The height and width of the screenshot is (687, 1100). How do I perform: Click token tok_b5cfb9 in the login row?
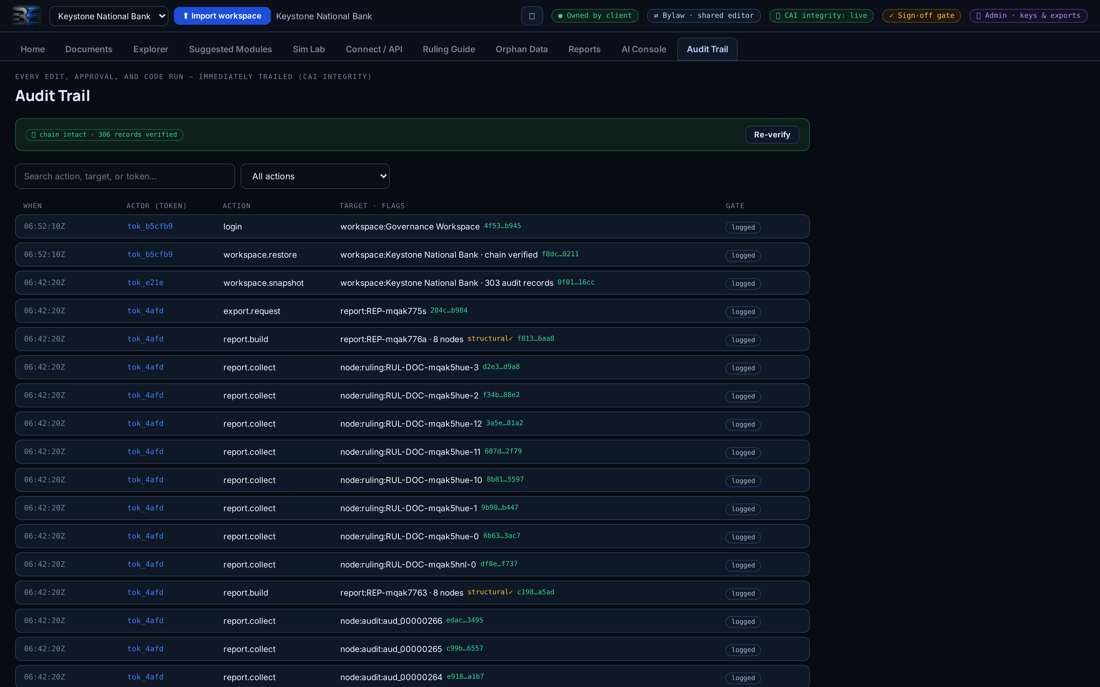[150, 227]
